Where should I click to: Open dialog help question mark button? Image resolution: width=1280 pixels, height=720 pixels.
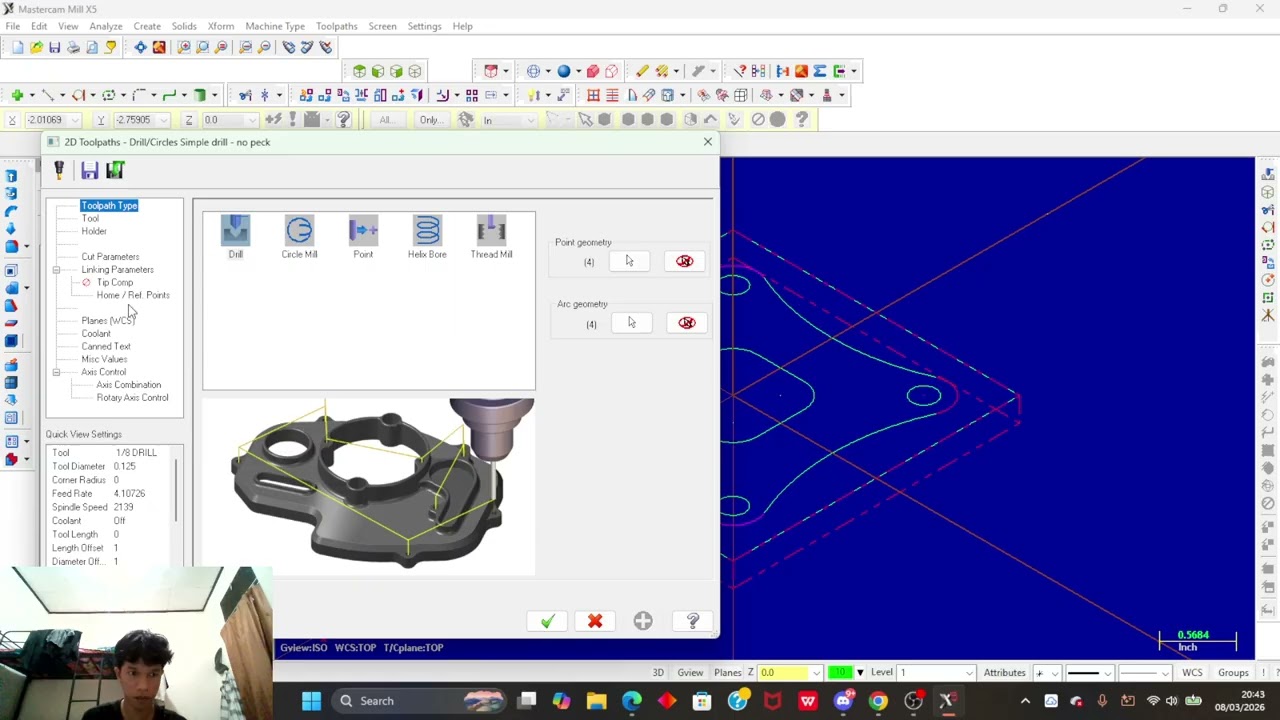point(692,622)
